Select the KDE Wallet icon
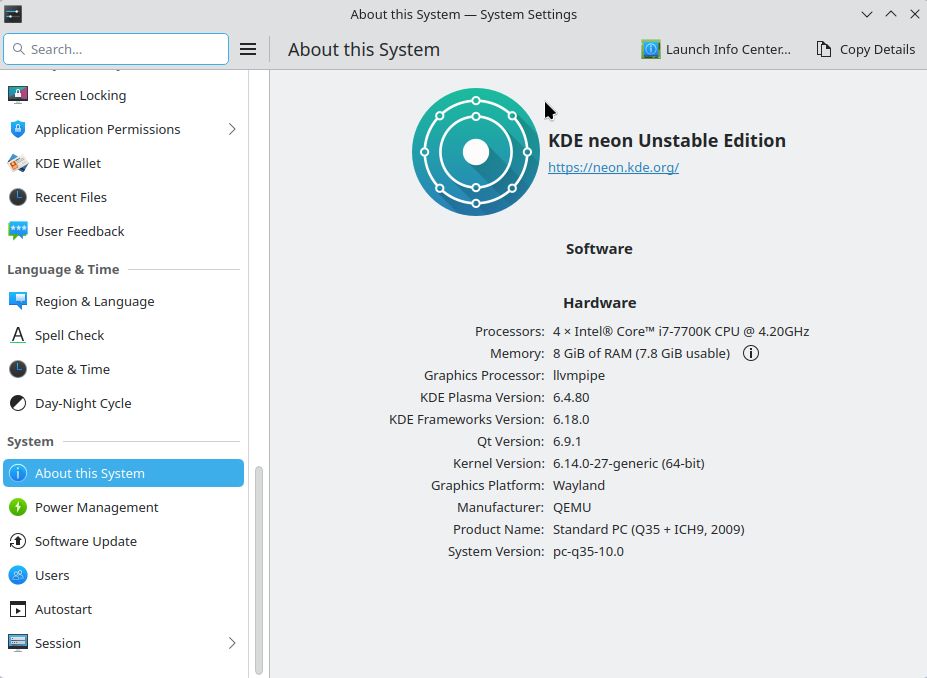This screenshot has height=678, width=927. pos(18,163)
